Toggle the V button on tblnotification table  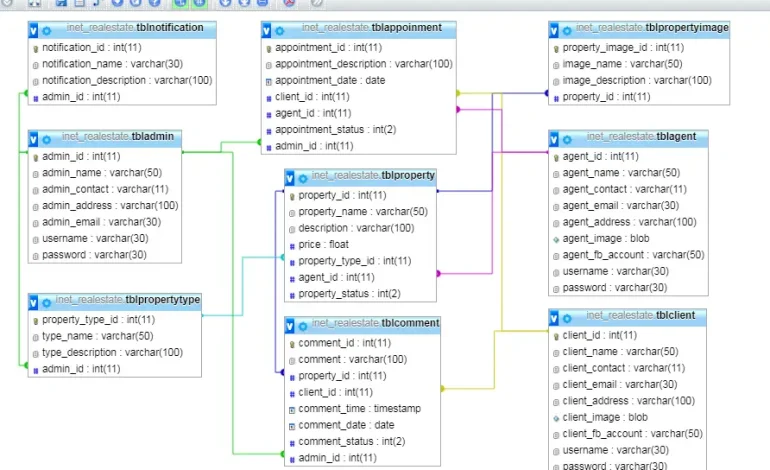coord(33,31)
